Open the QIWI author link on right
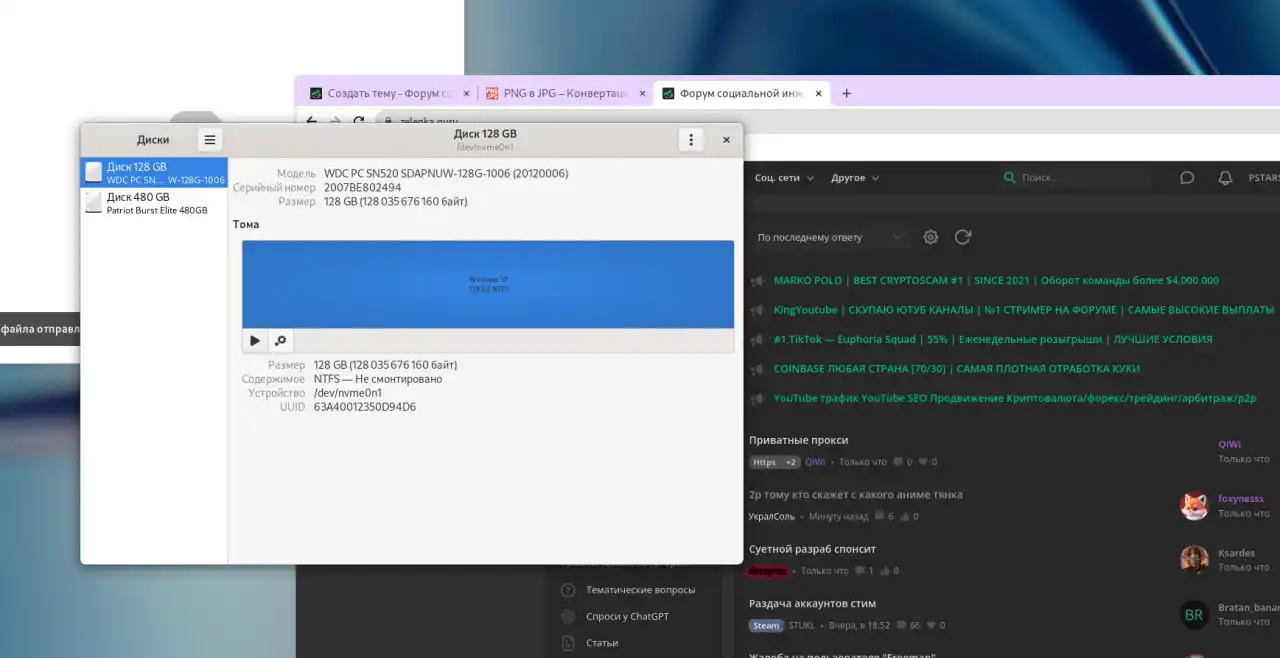 coord(1229,445)
